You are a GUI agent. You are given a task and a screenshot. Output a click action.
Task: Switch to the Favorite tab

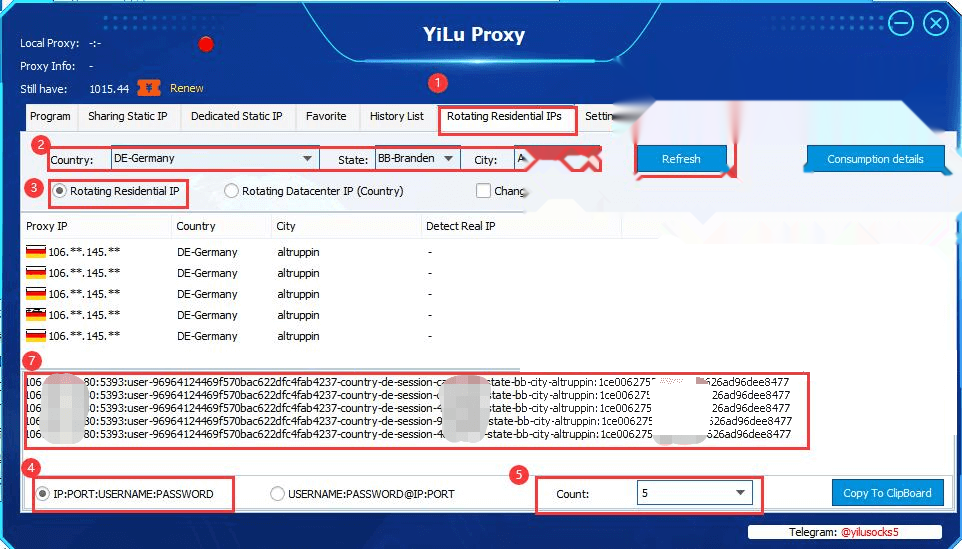326,117
